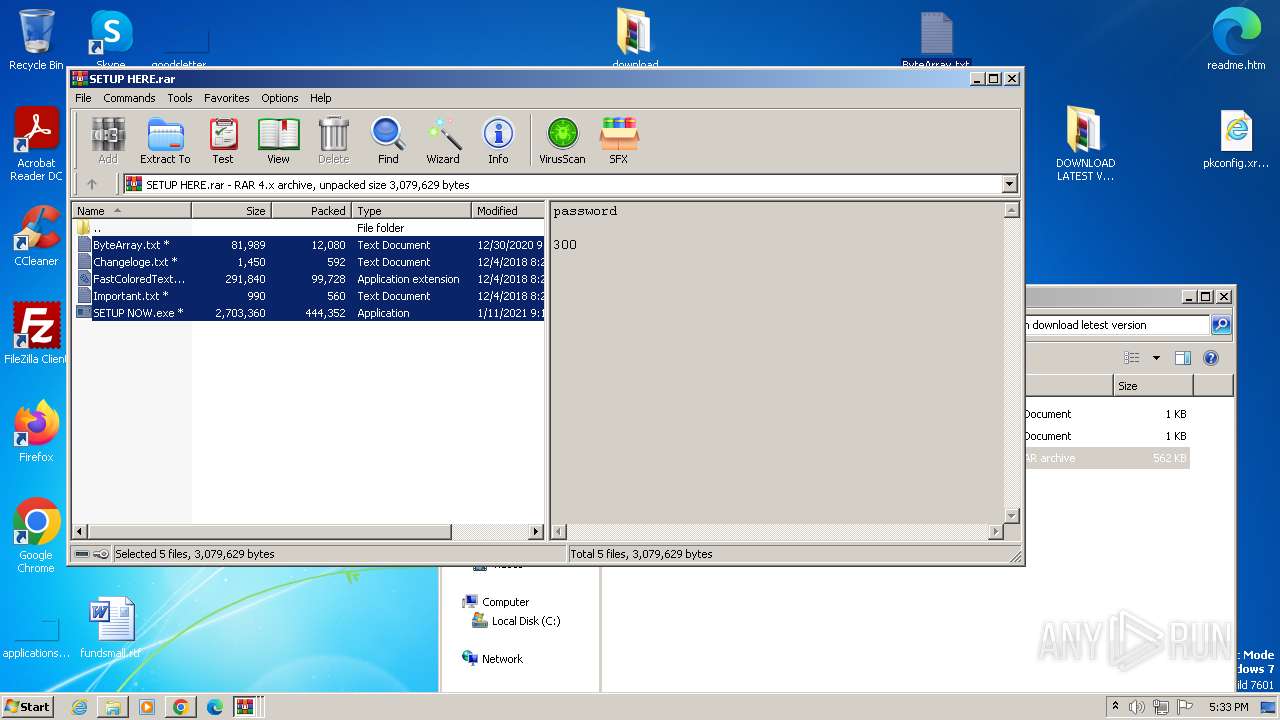Click the search magnifier button in Explorer

coord(1221,325)
